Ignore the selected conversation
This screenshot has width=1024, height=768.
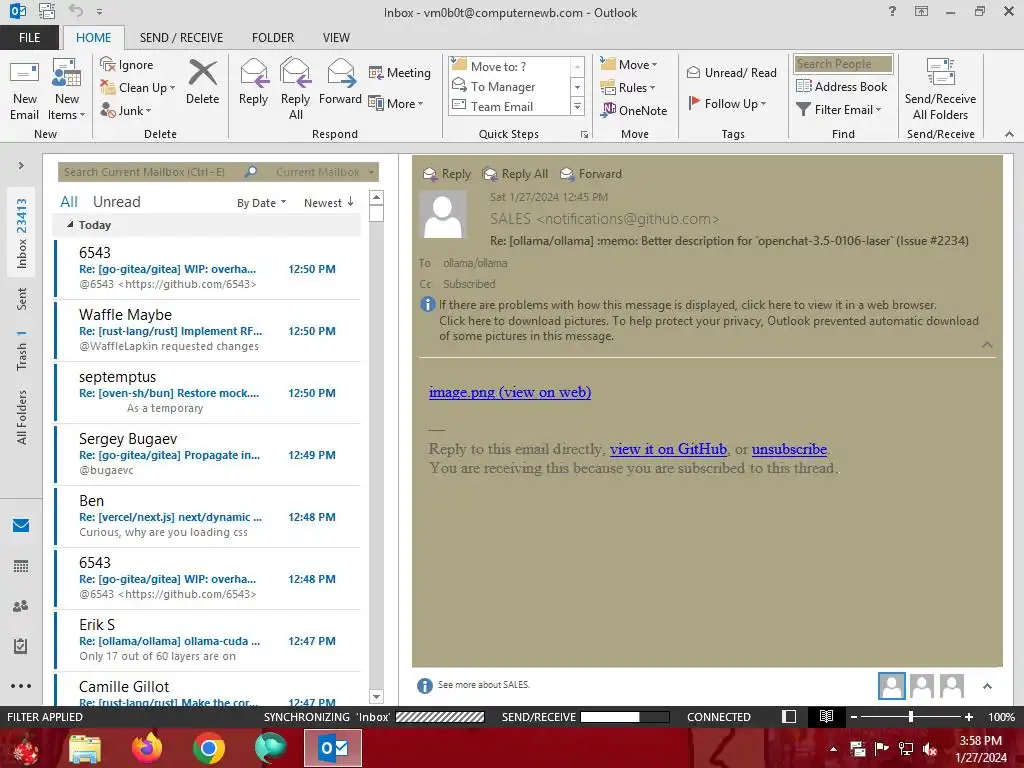(x=127, y=65)
